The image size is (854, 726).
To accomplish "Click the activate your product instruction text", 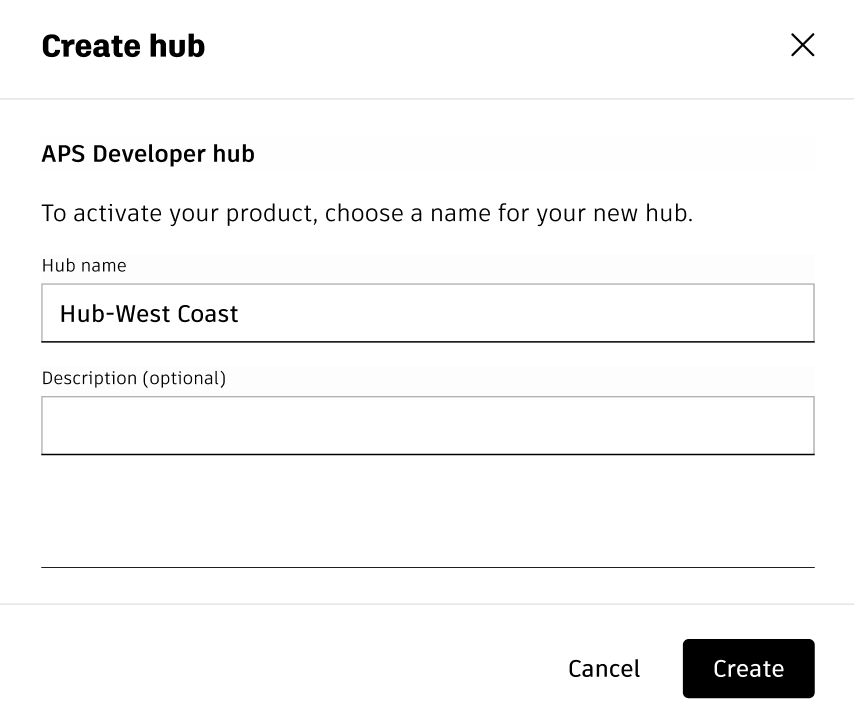I will pos(366,213).
